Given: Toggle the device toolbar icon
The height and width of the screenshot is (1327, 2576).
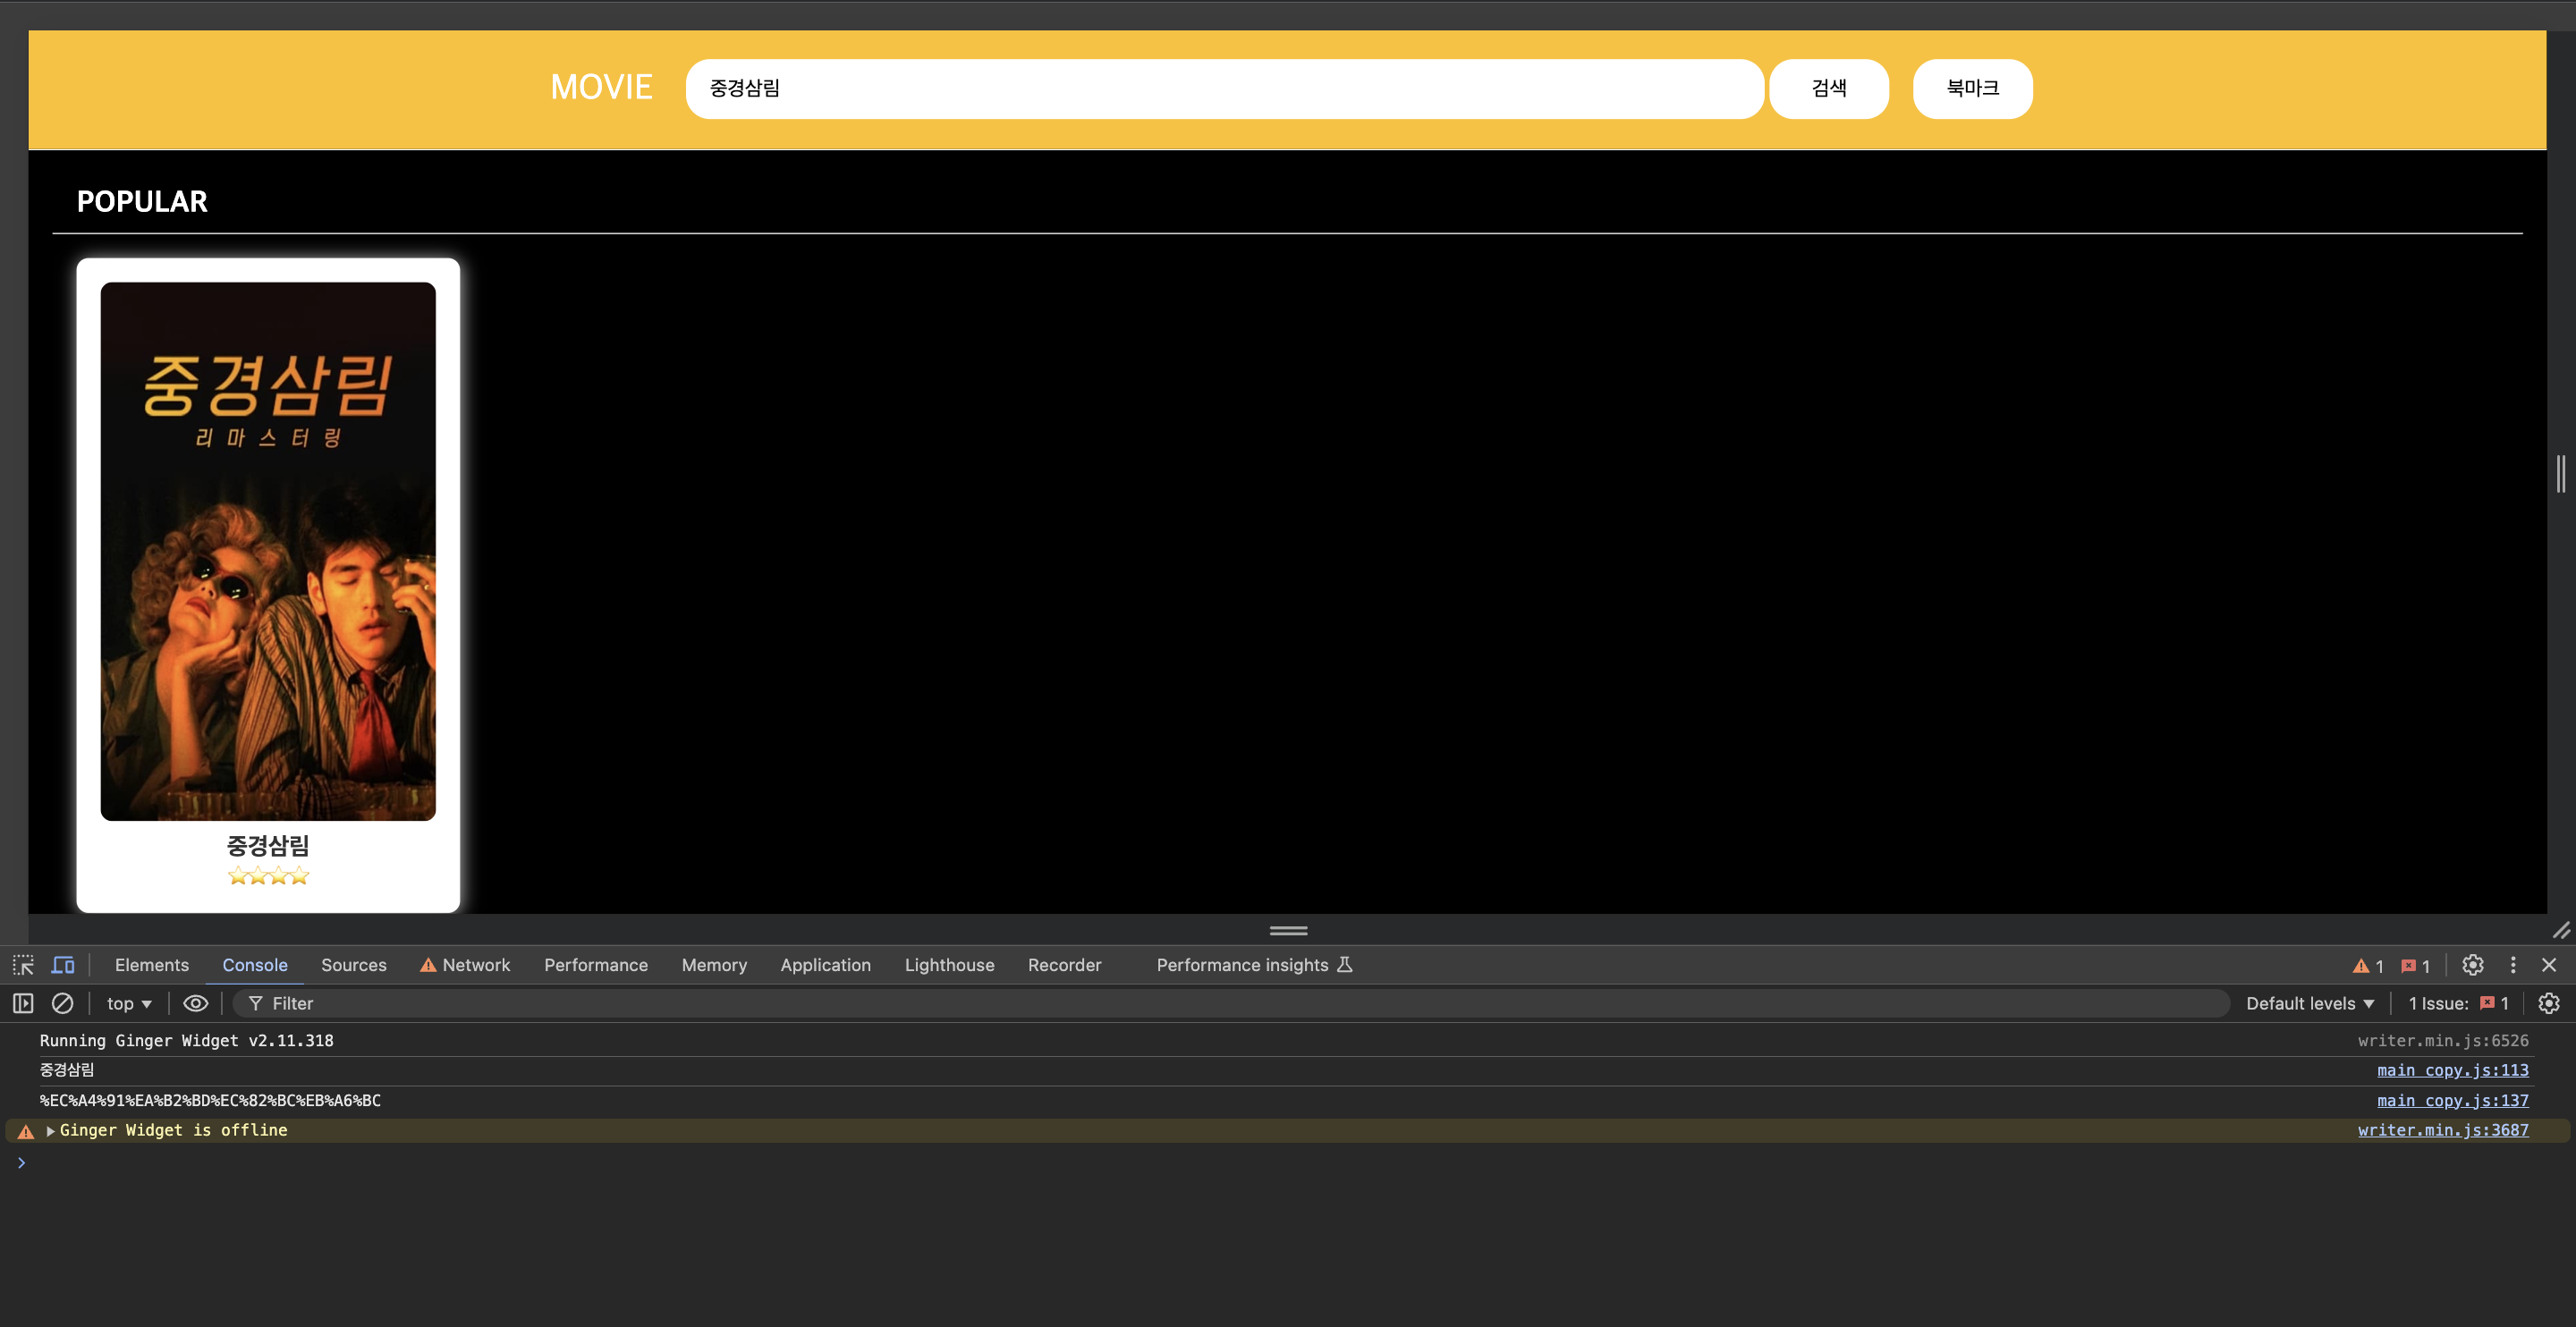Looking at the screenshot, I should coord(63,965).
